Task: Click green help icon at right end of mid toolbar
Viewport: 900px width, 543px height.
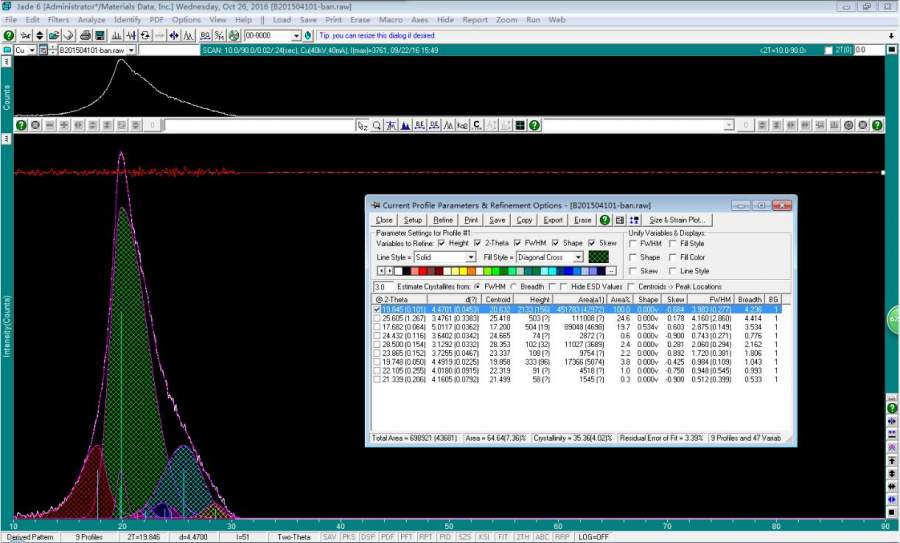Action: click(x=877, y=125)
